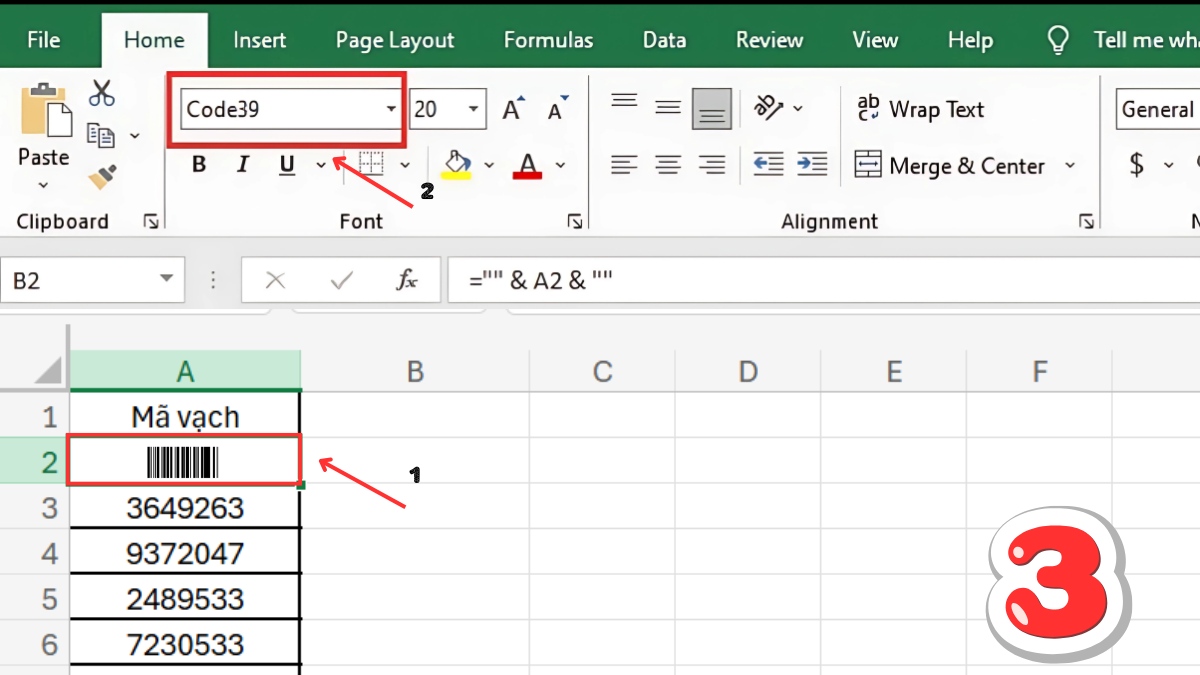This screenshot has height=675, width=1200.
Task: Click the Copy icon in Clipboard
Action: click(x=100, y=135)
